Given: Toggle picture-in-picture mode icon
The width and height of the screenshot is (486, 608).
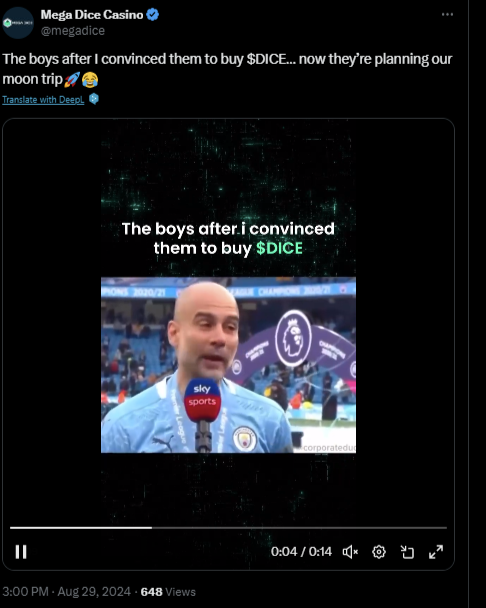Looking at the screenshot, I should [407, 552].
